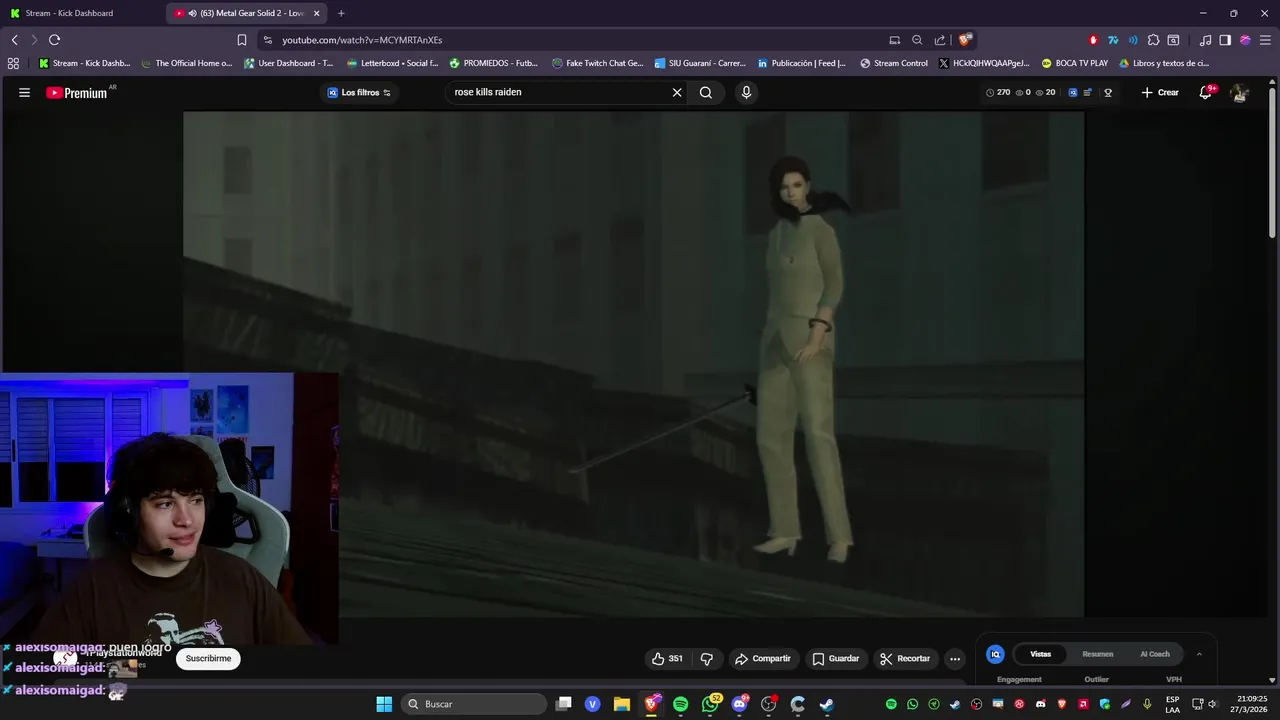Image resolution: width=1280 pixels, height=720 pixels.
Task: Open the browser extensions puzzle icon
Action: [1153, 40]
